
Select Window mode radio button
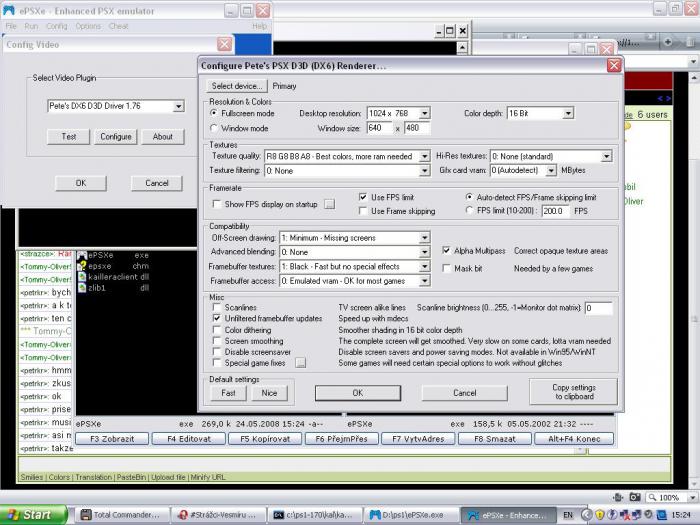[214, 128]
